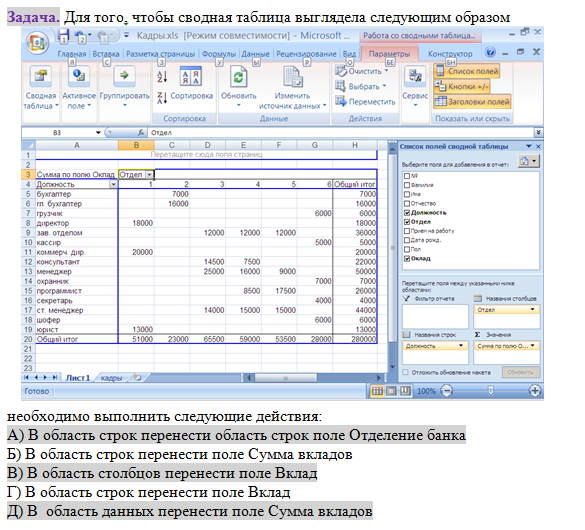Expand the formula bar chevron

click(x=538, y=132)
